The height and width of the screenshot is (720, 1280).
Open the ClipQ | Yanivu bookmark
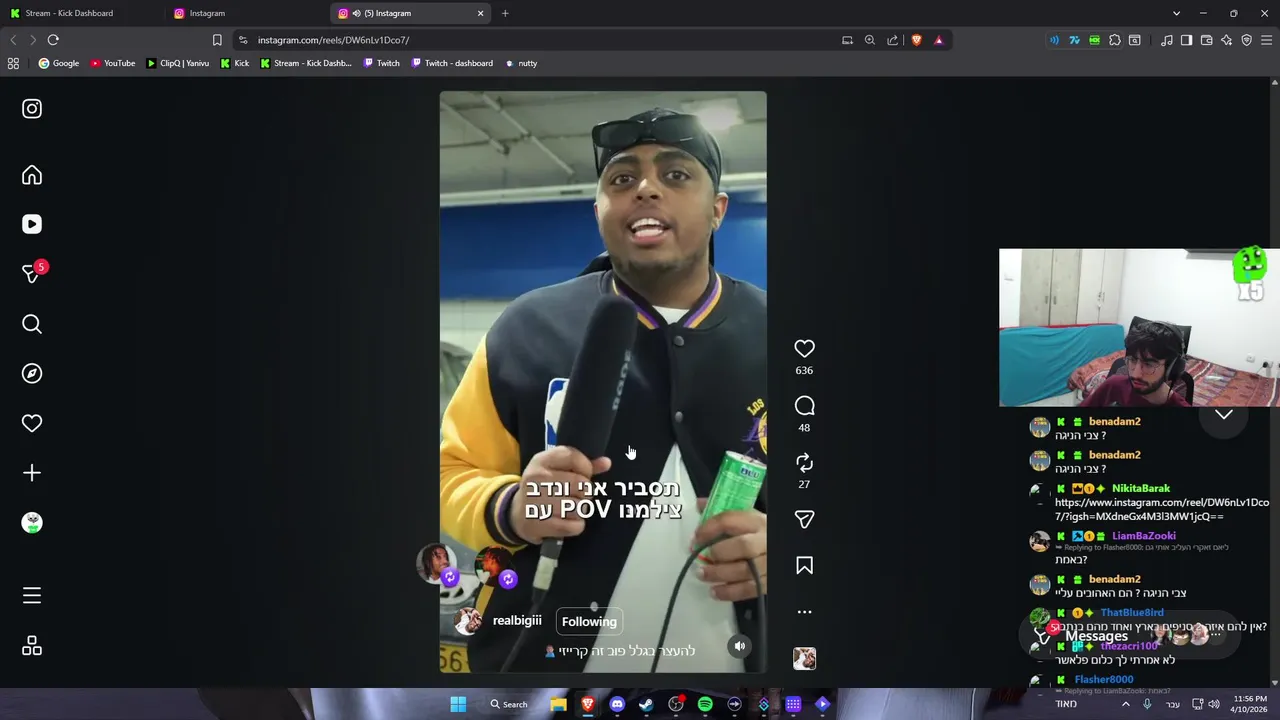[178, 63]
